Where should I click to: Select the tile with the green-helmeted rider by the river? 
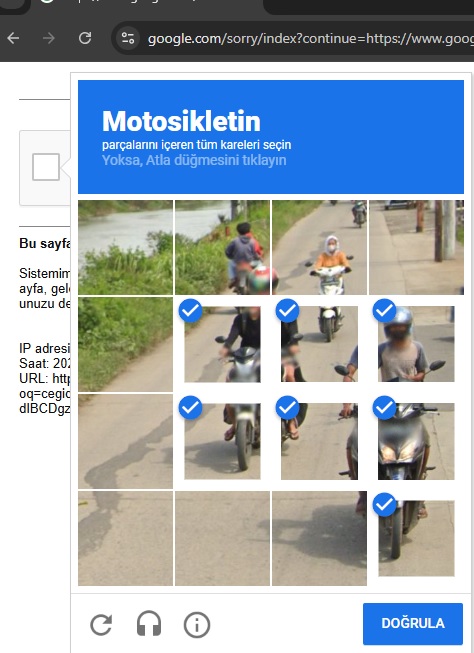(222, 247)
